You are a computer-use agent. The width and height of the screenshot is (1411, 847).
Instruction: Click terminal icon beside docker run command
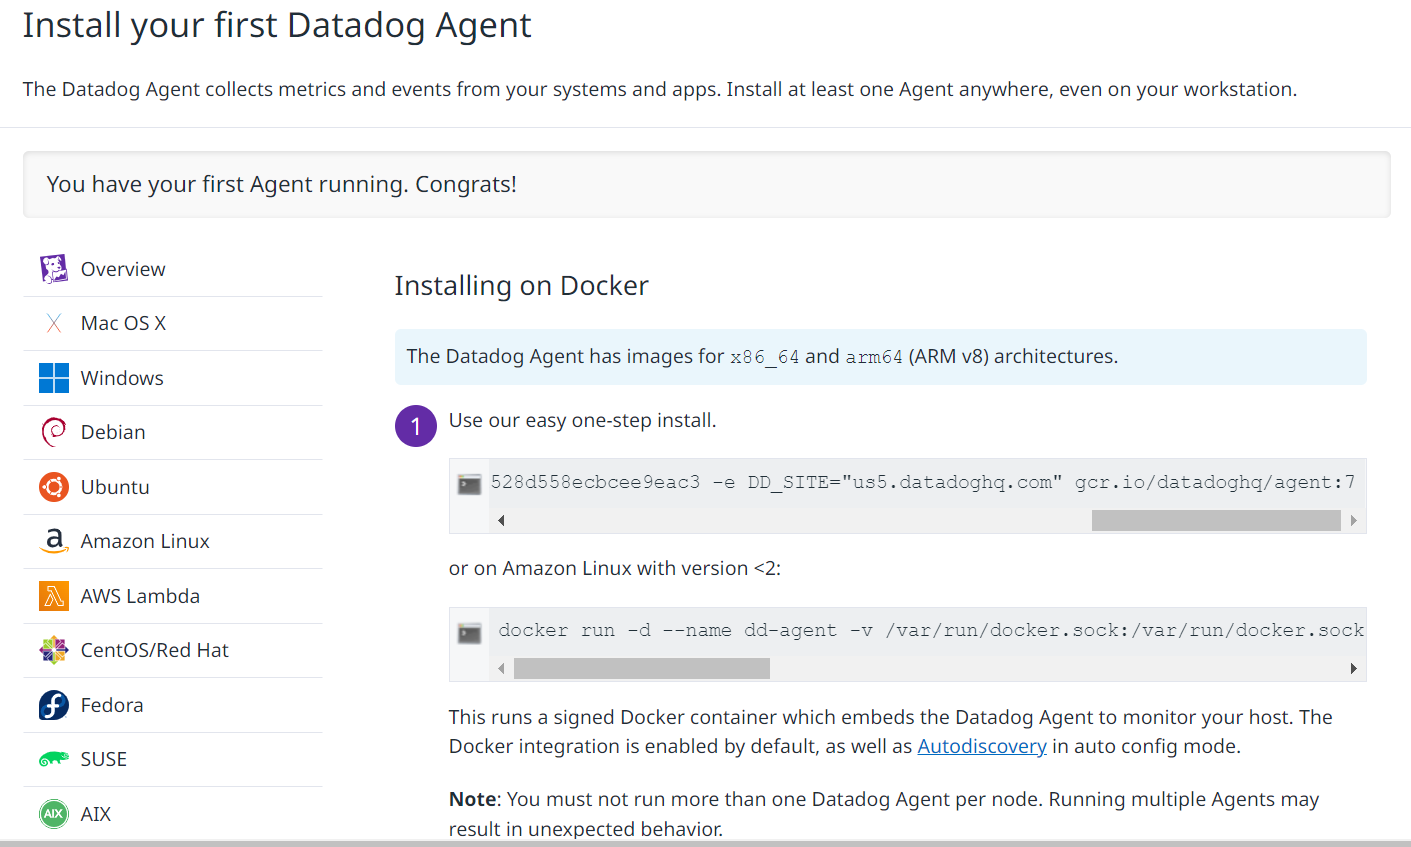pos(470,633)
